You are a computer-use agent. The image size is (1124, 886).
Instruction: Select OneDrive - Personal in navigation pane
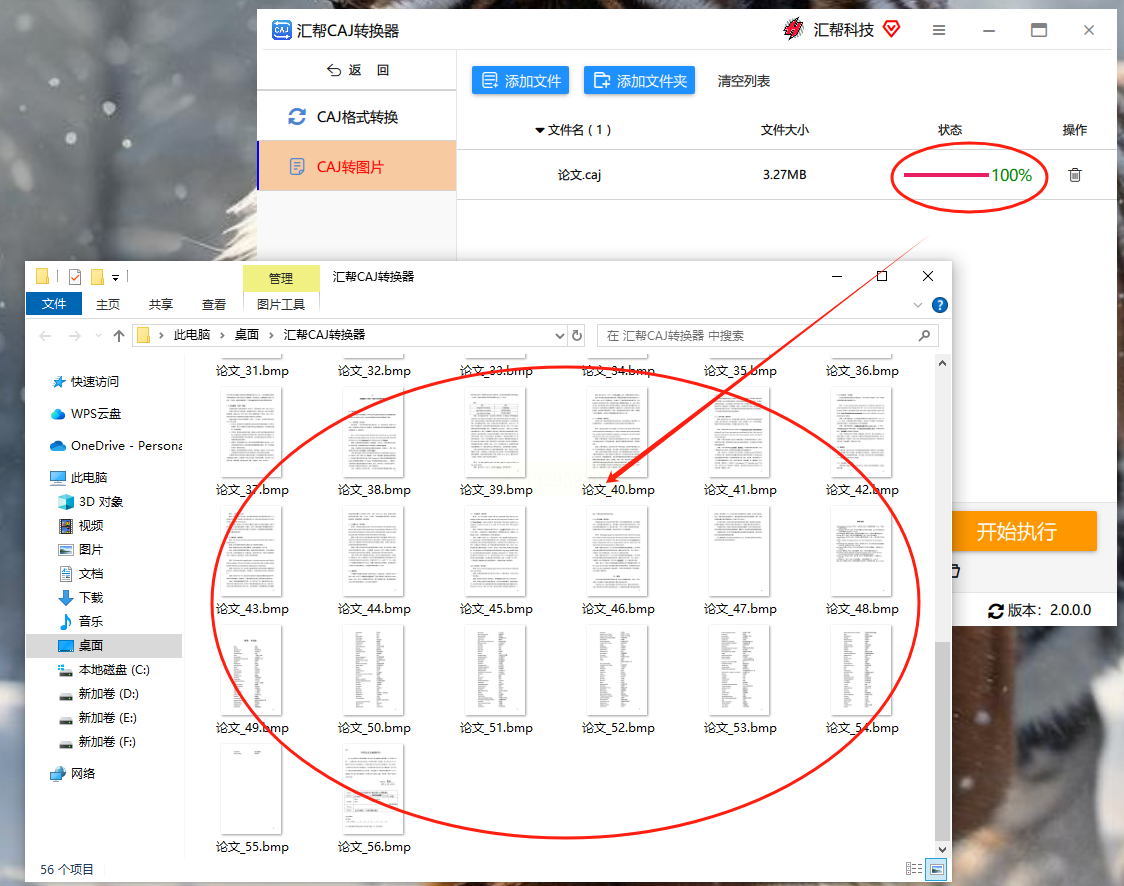click(x=116, y=446)
